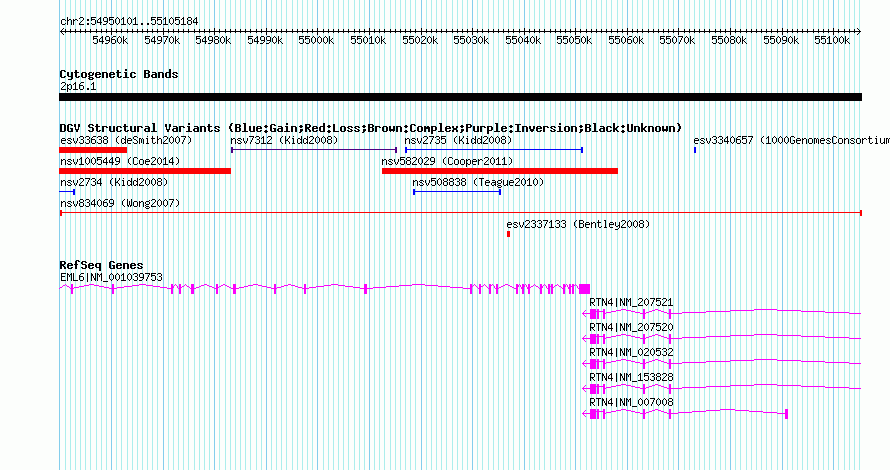Select the blue nsv2735 gain bar

pyautogui.click(x=494, y=150)
